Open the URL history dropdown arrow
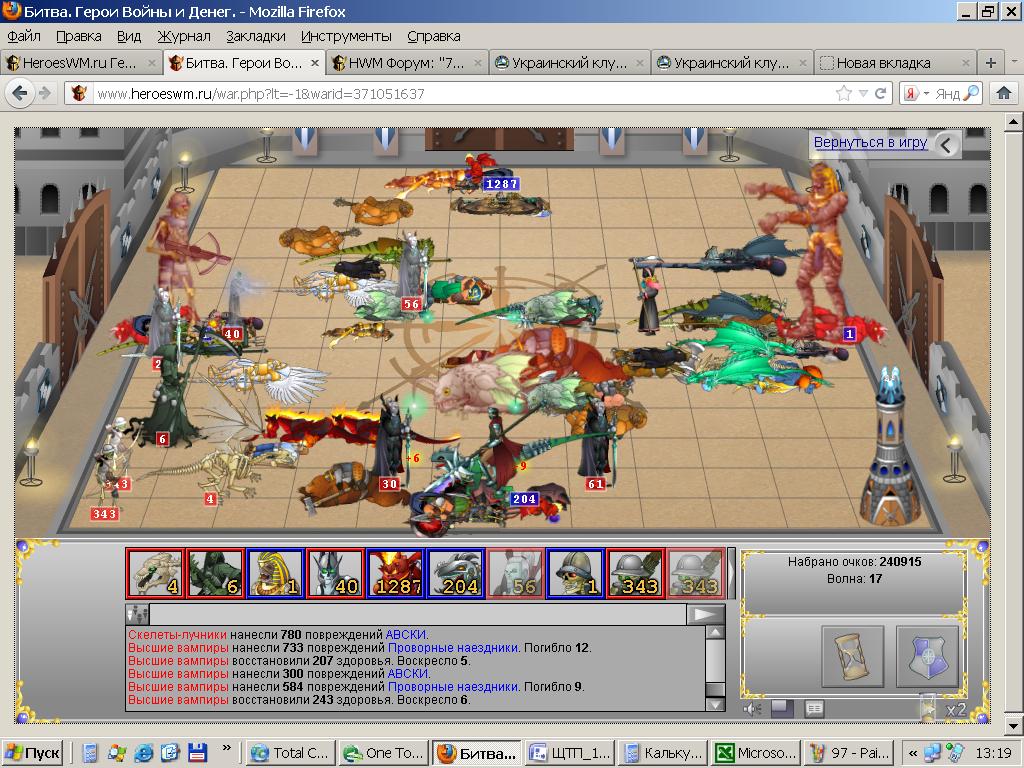Viewport: 1024px width, 768px height. [x=863, y=93]
